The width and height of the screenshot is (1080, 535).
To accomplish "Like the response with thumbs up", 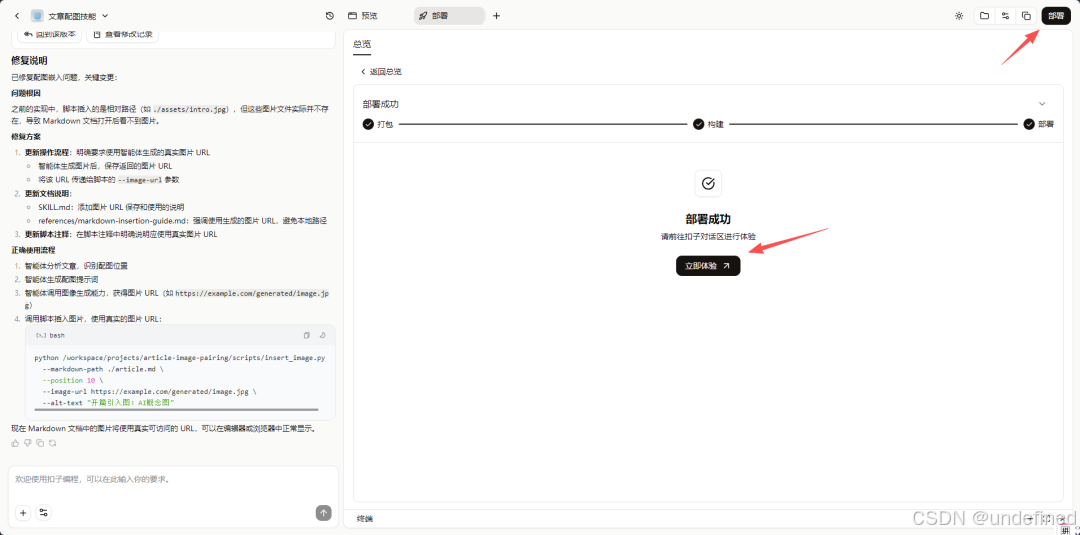I will 15,443.
